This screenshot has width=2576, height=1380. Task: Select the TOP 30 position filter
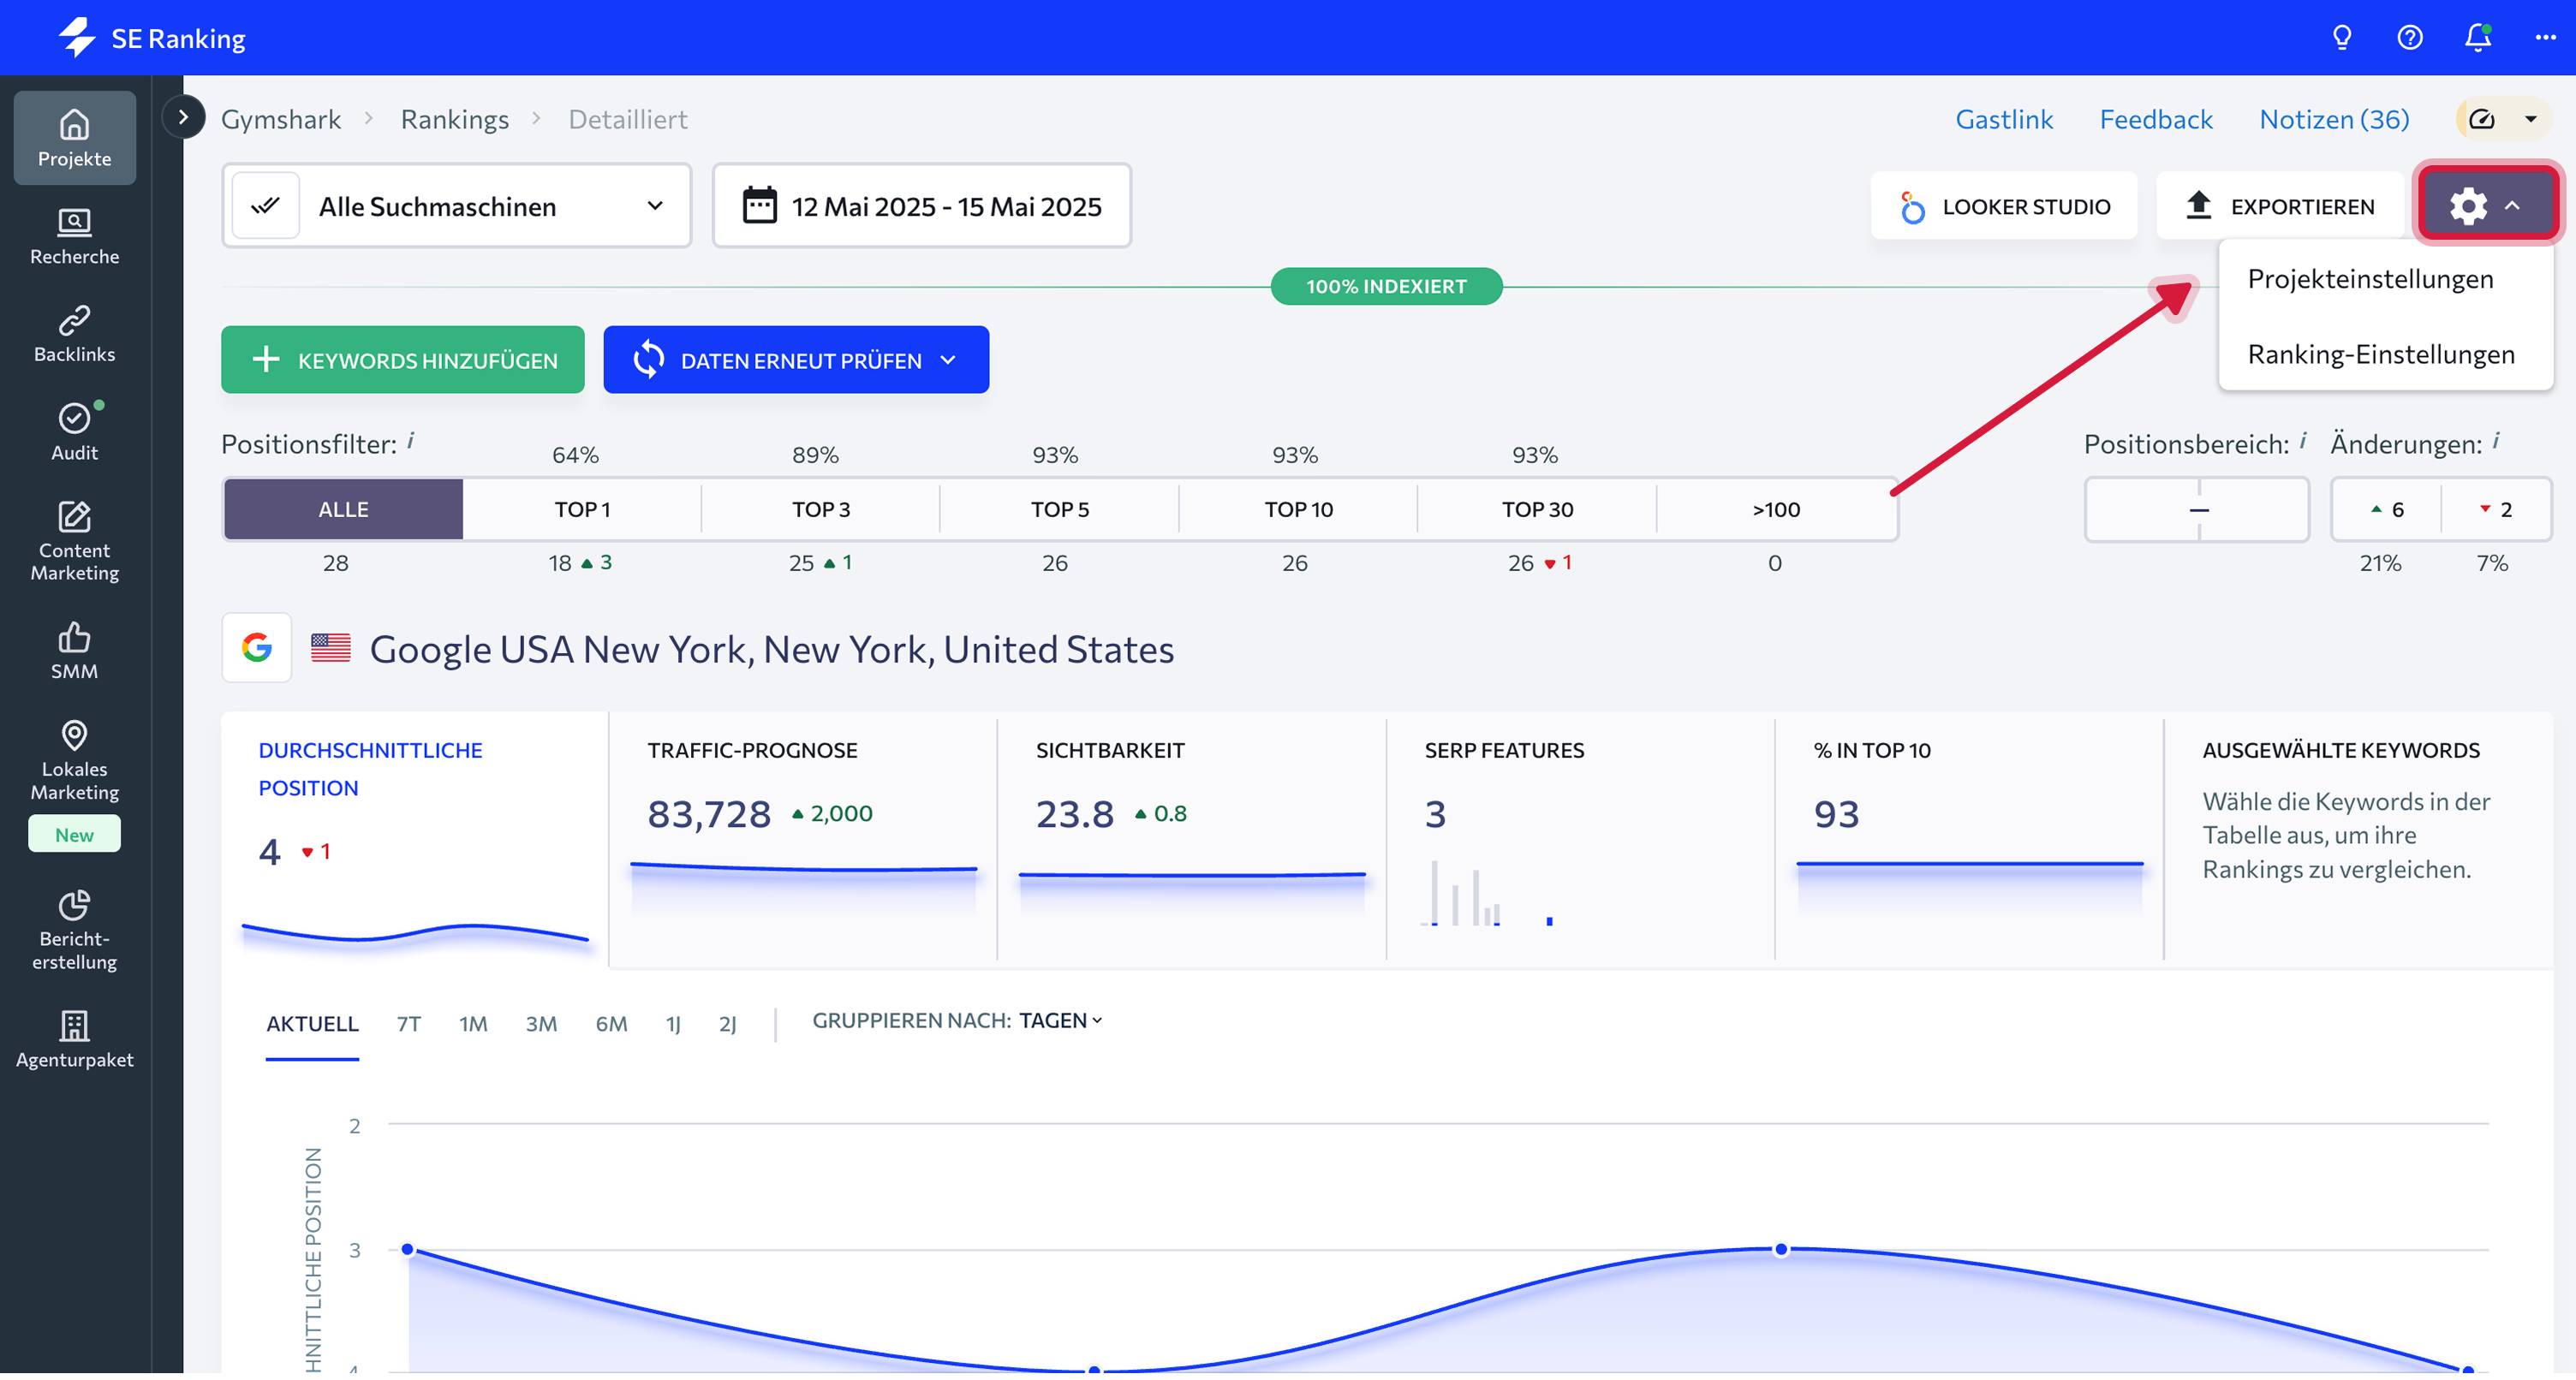1537,510
